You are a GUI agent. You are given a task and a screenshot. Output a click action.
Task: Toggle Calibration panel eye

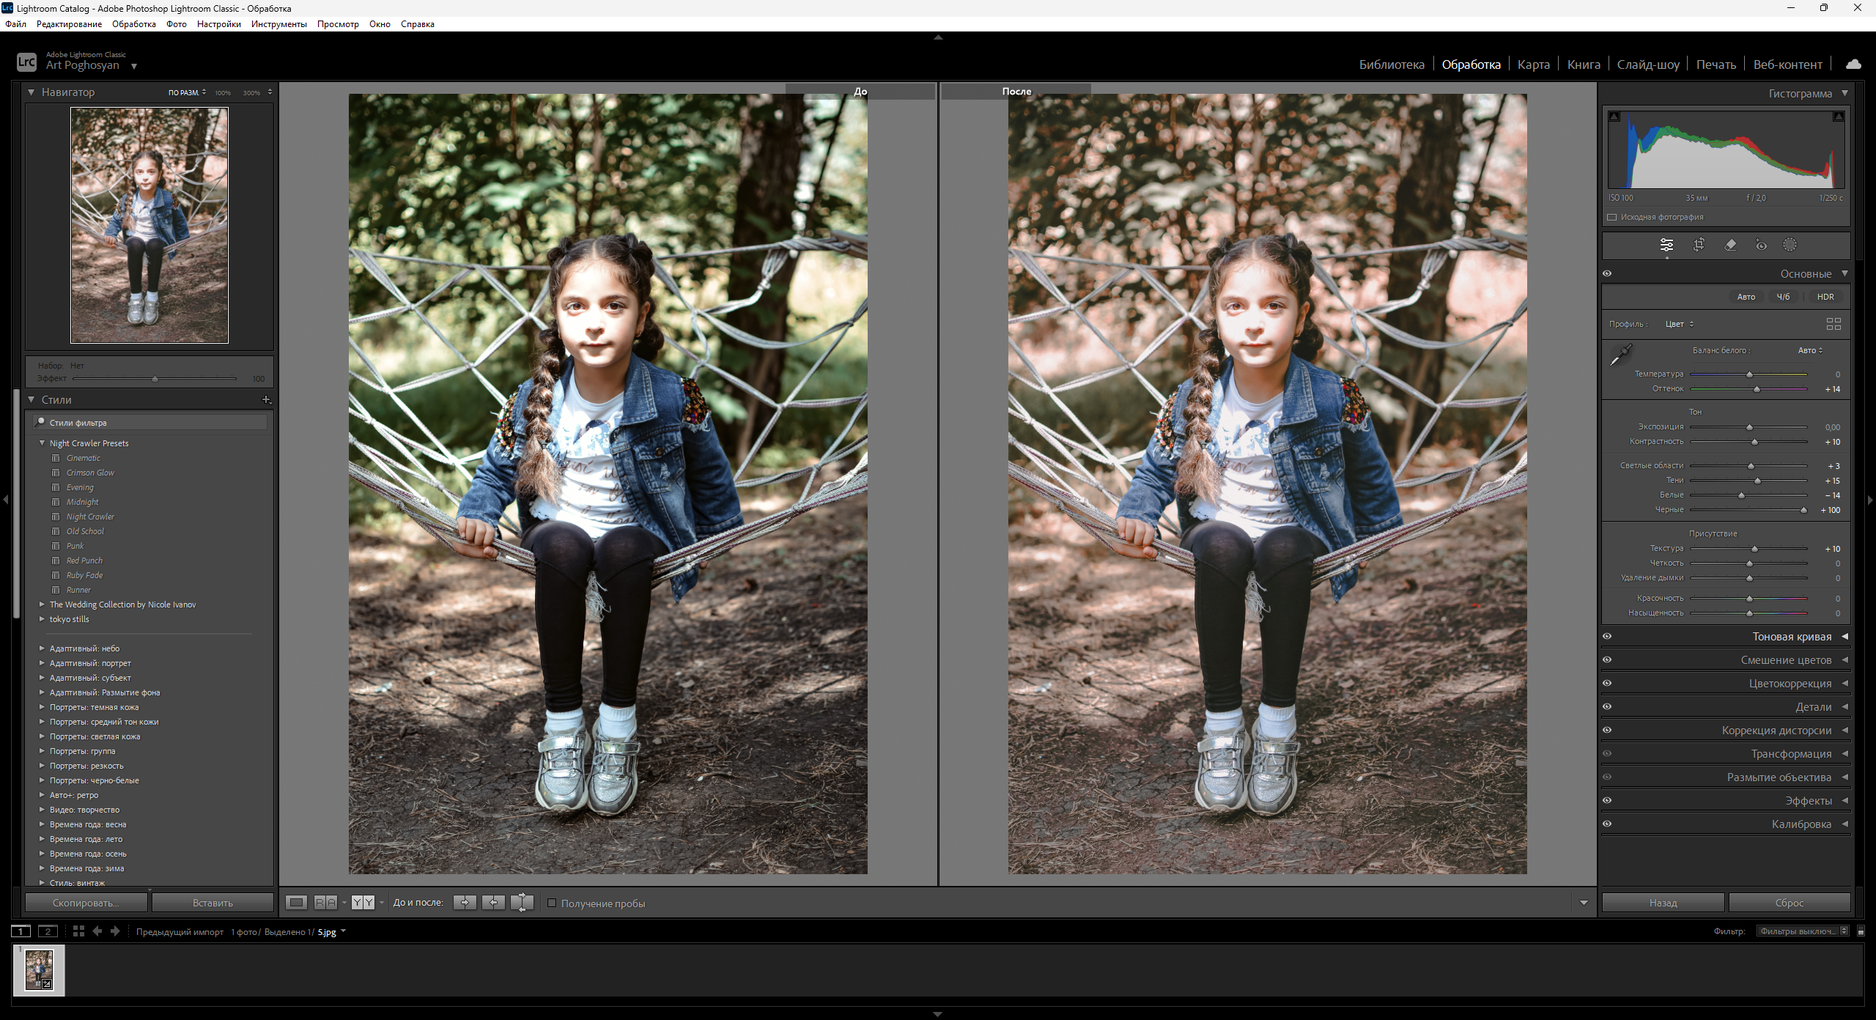click(x=1607, y=824)
